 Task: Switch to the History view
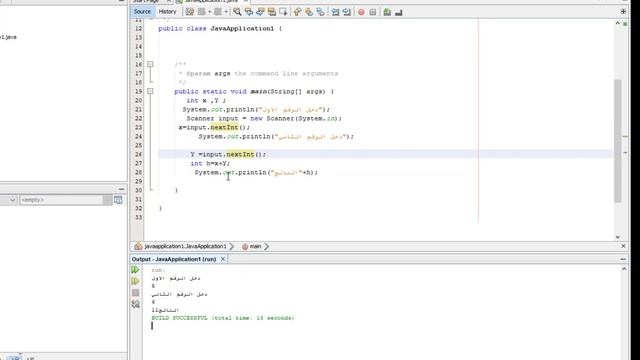coord(167,12)
